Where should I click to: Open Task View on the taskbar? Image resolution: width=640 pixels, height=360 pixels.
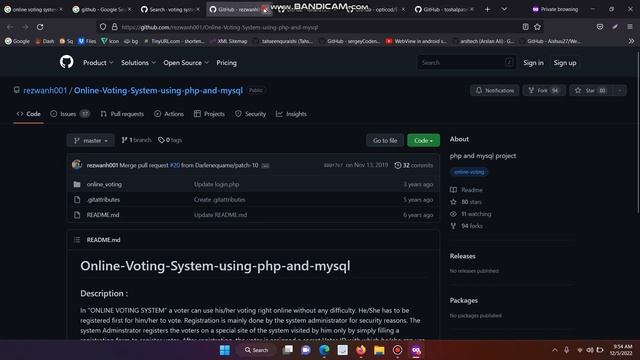coord(288,350)
